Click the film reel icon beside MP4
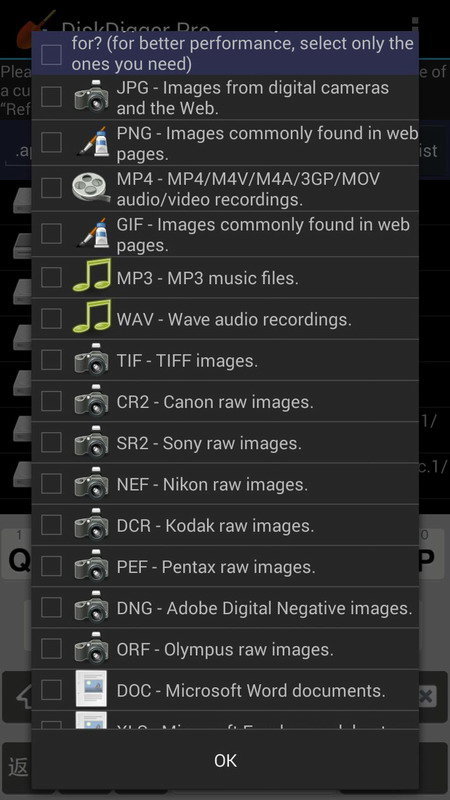450x800 pixels. click(91, 187)
